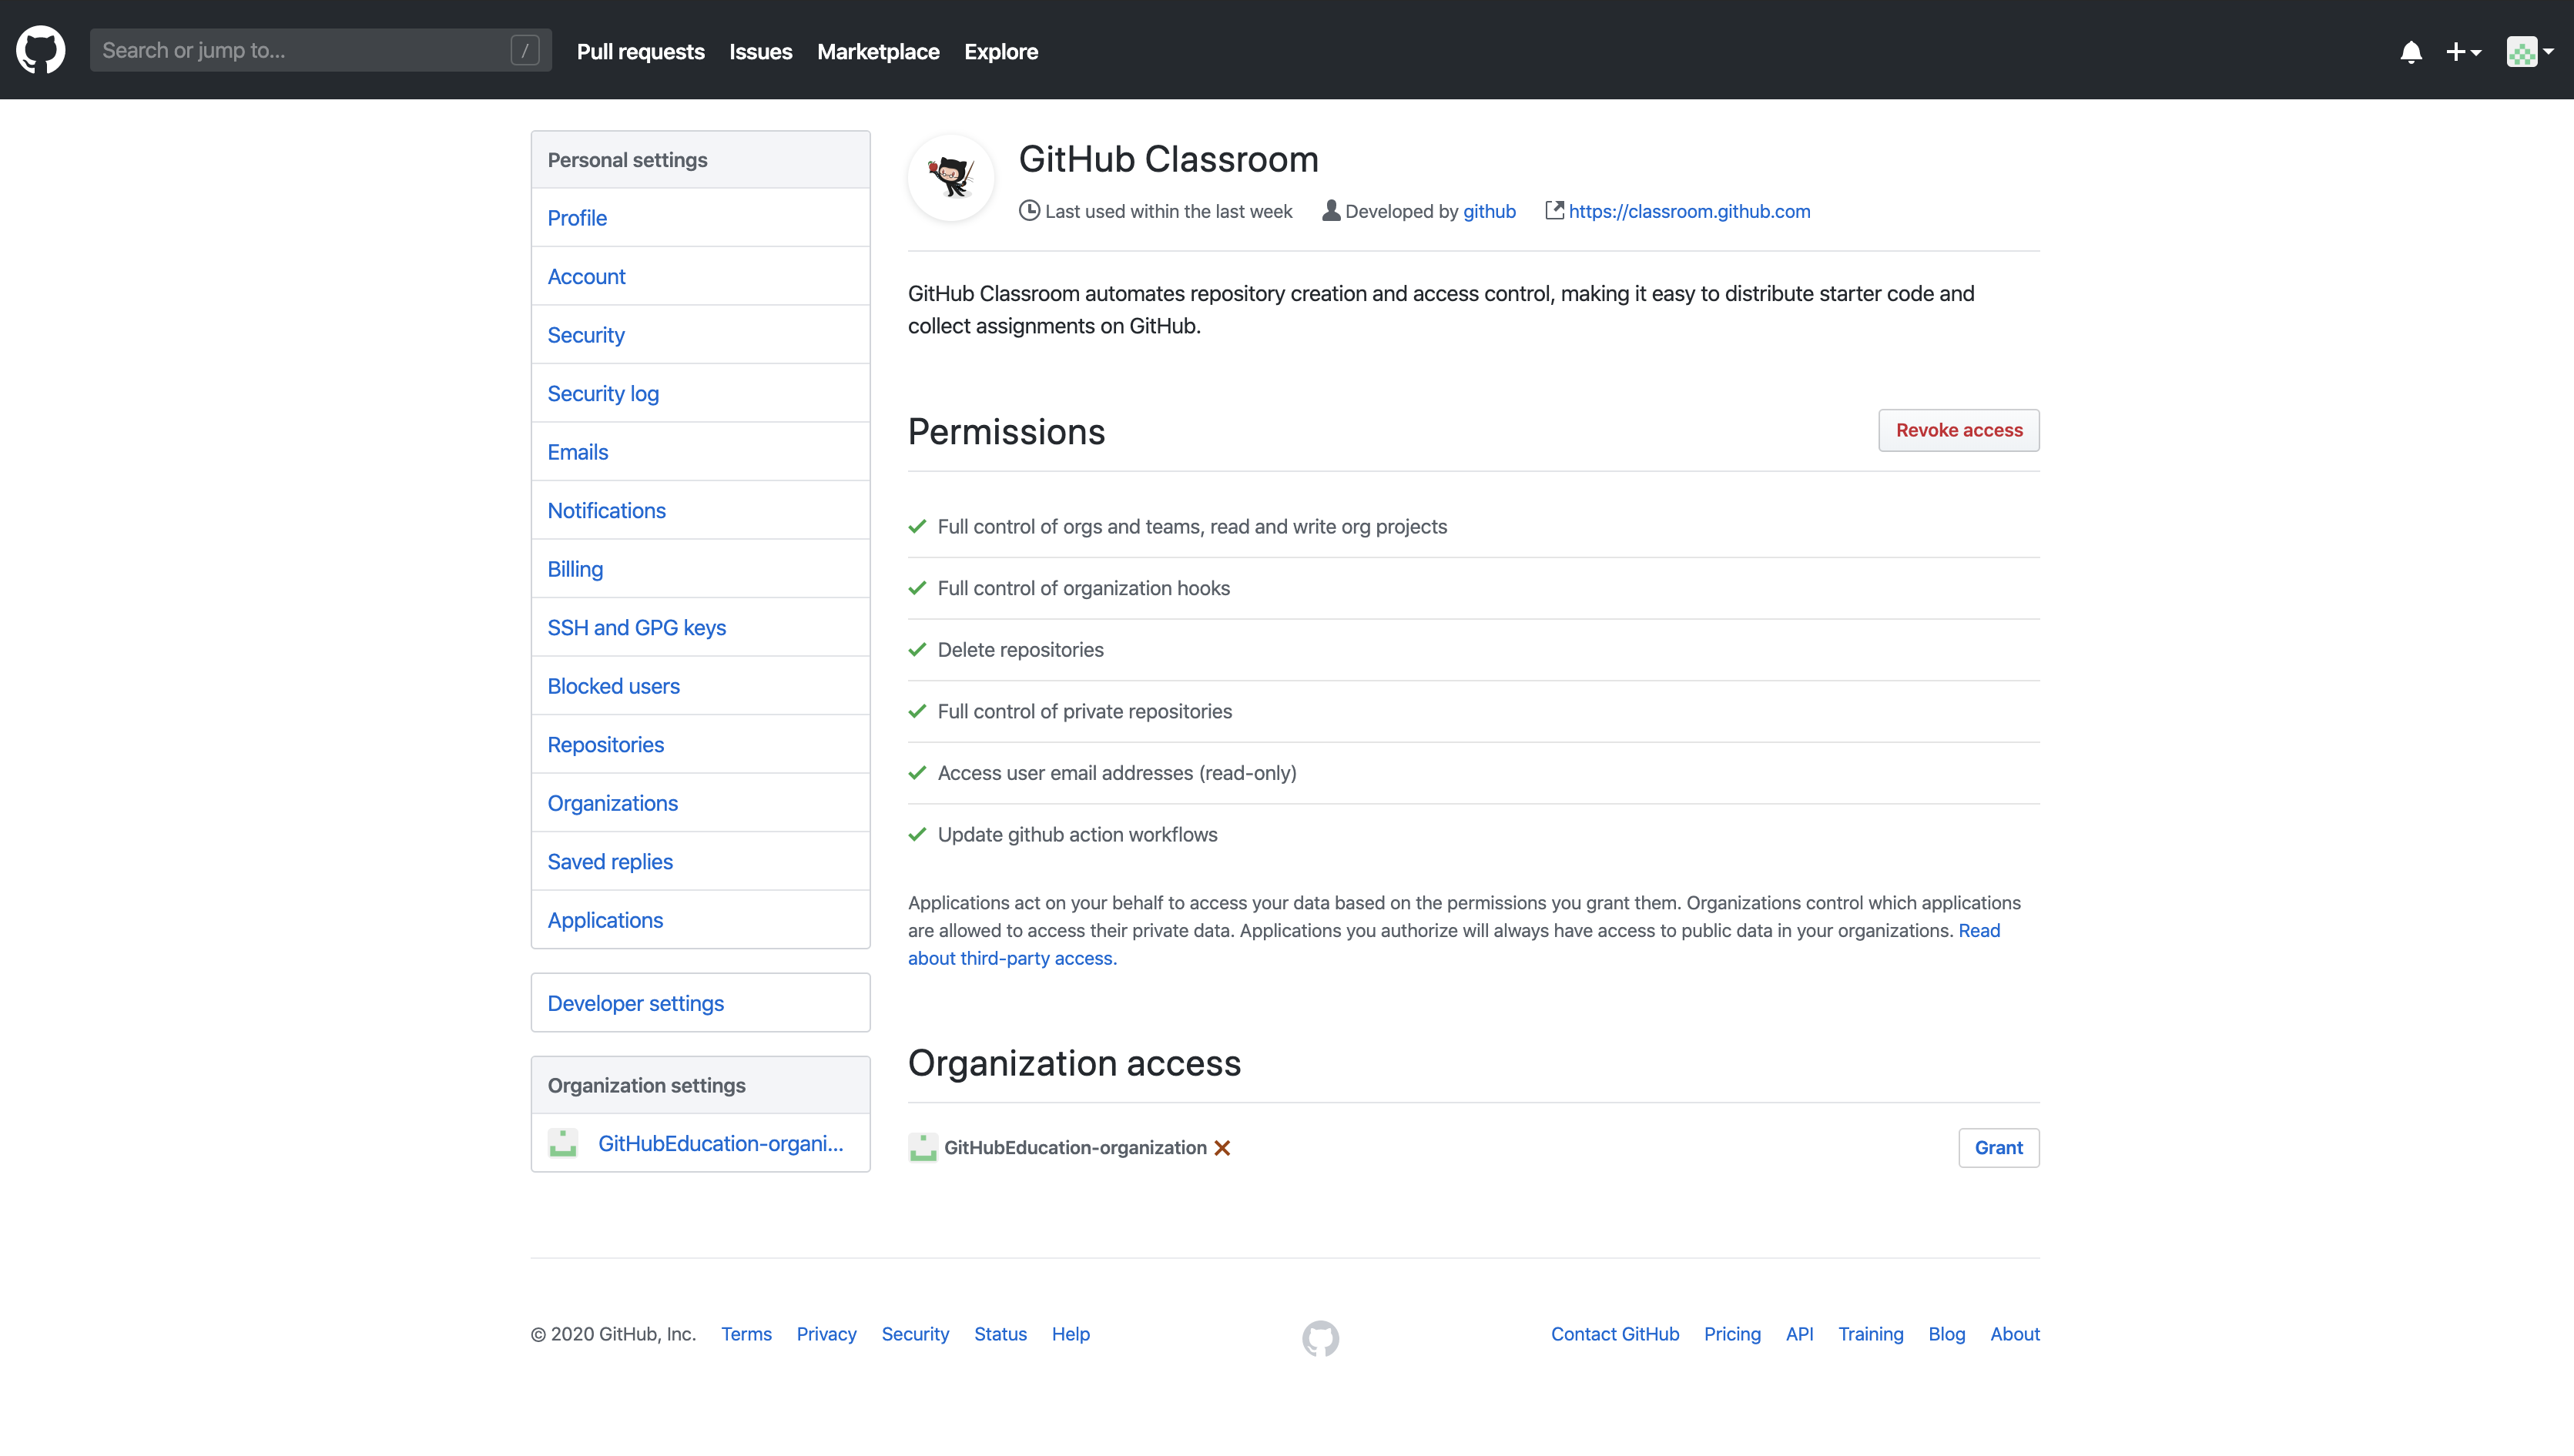Click Full control of private repositories text
This screenshot has width=2574, height=1456.
pyautogui.click(x=1084, y=712)
